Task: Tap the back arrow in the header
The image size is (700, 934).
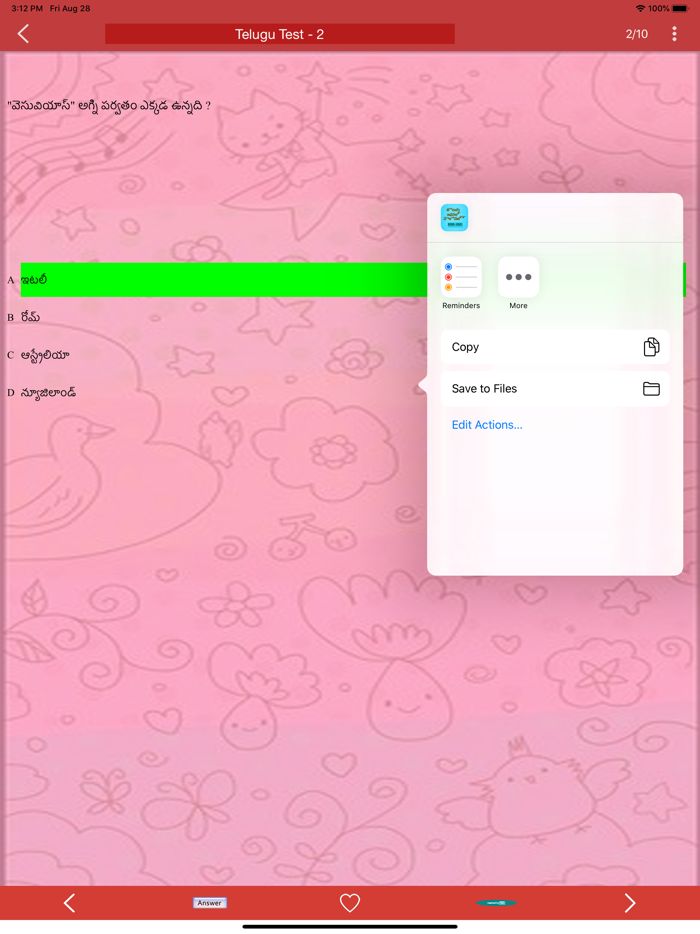Action: (23, 34)
